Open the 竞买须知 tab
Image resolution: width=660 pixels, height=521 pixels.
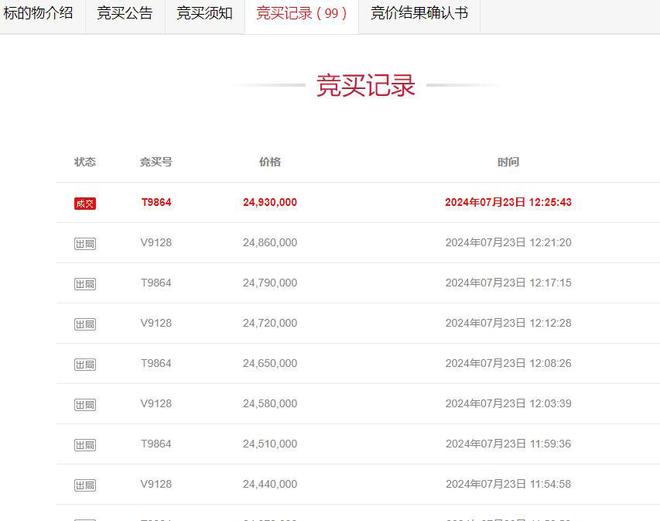tap(205, 13)
